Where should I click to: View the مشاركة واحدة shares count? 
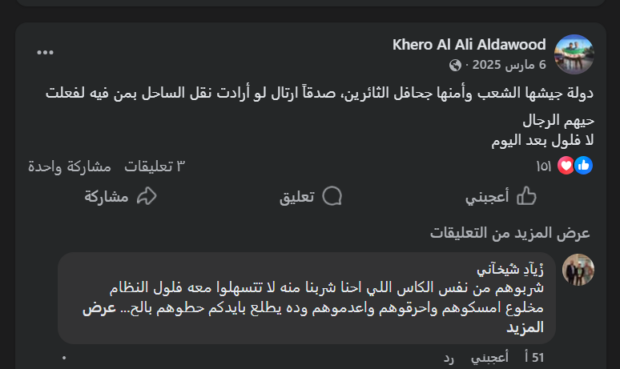point(70,167)
